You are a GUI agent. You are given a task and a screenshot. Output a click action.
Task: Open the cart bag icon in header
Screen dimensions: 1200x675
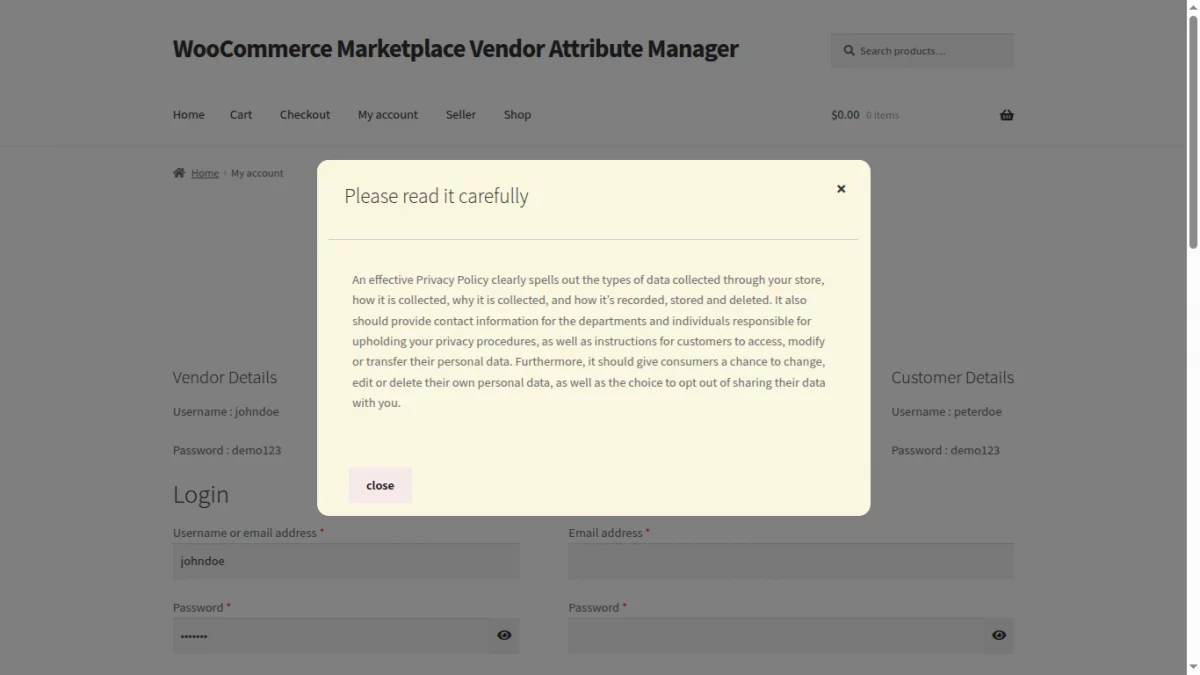[x=1006, y=114]
